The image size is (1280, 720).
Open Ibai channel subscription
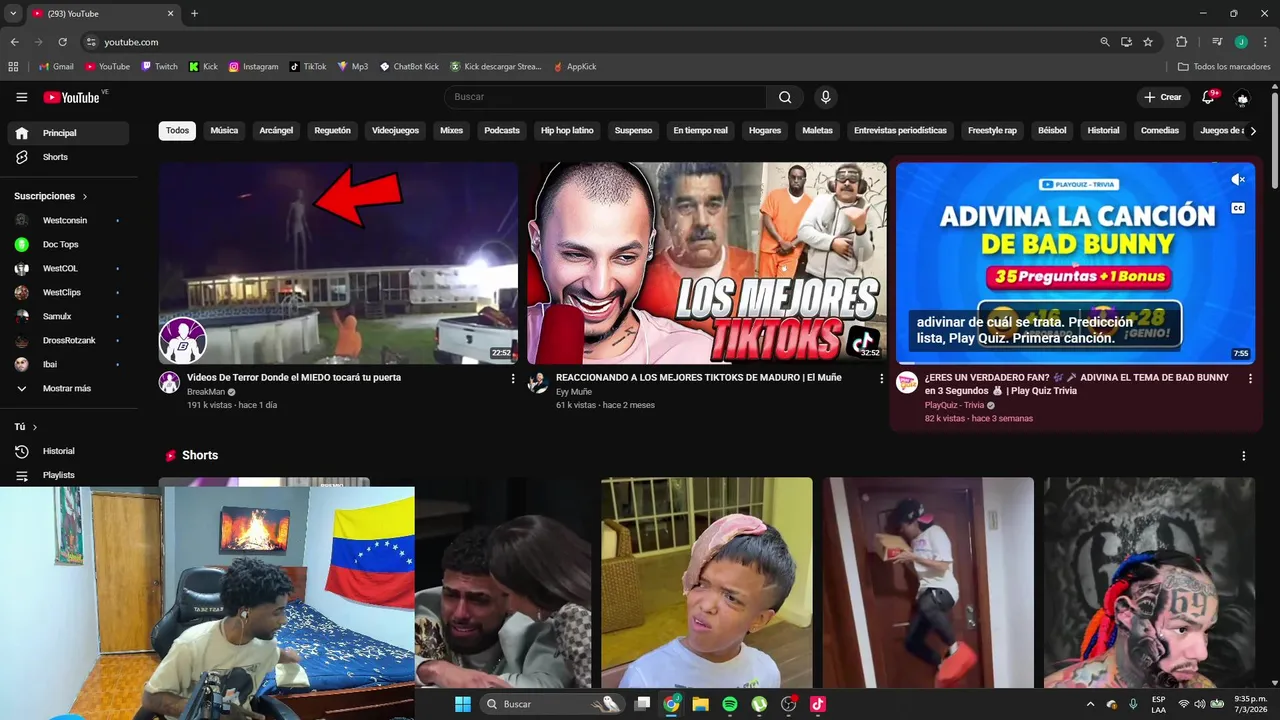coord(68,364)
